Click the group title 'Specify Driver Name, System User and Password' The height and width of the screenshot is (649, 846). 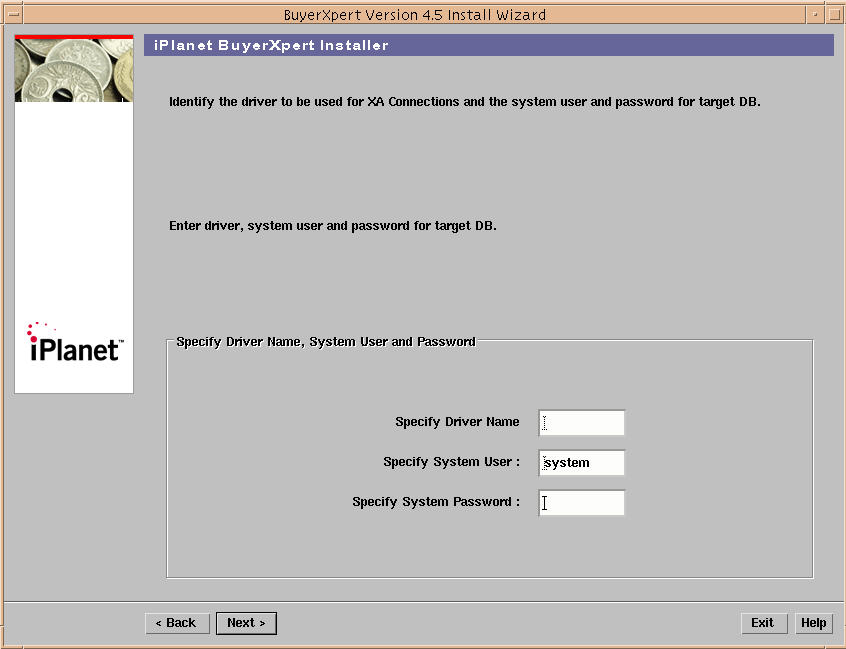326,342
